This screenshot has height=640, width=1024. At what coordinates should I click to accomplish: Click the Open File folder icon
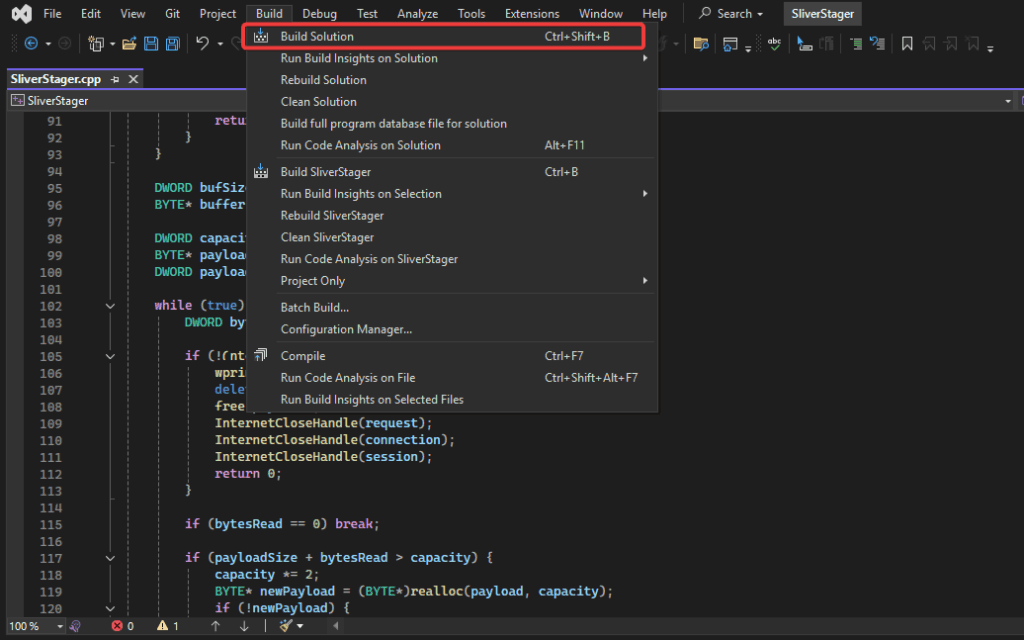(x=129, y=44)
